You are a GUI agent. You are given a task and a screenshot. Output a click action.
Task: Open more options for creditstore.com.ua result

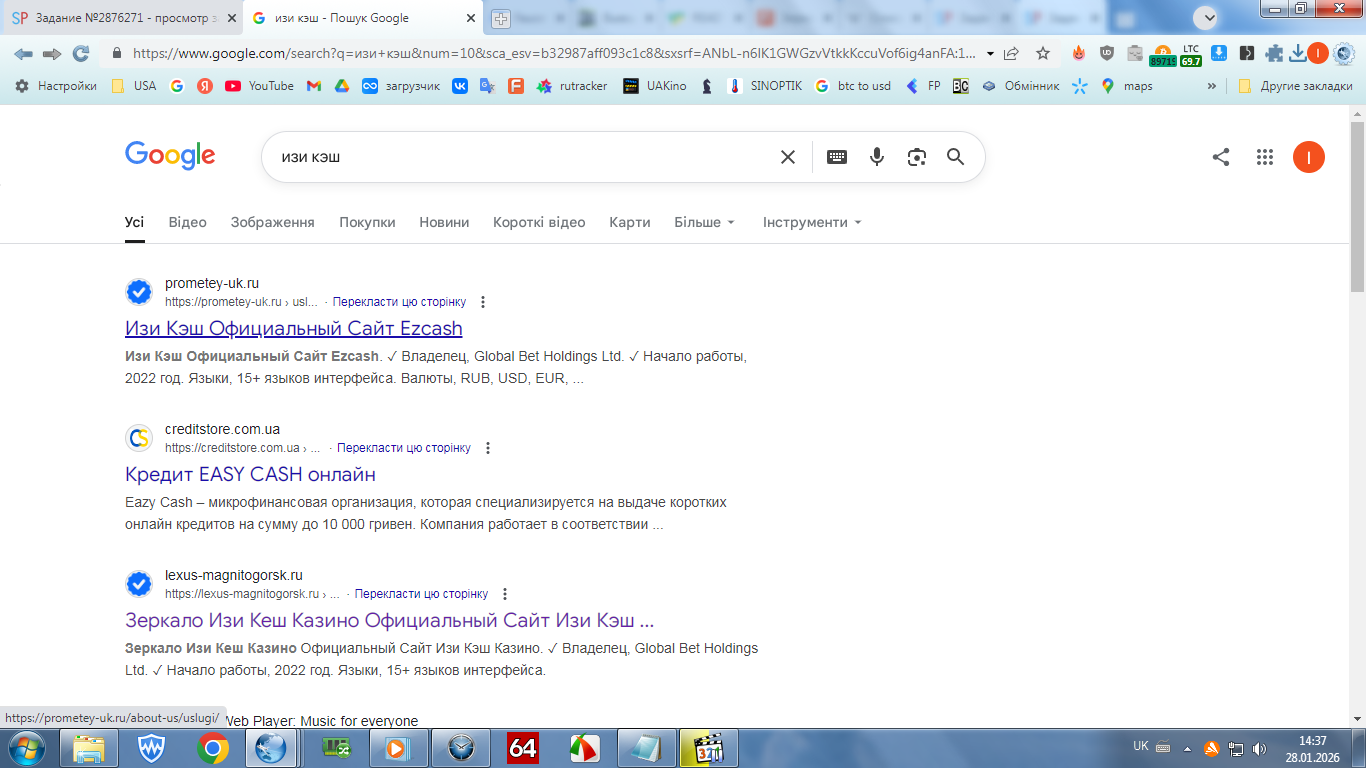[488, 448]
